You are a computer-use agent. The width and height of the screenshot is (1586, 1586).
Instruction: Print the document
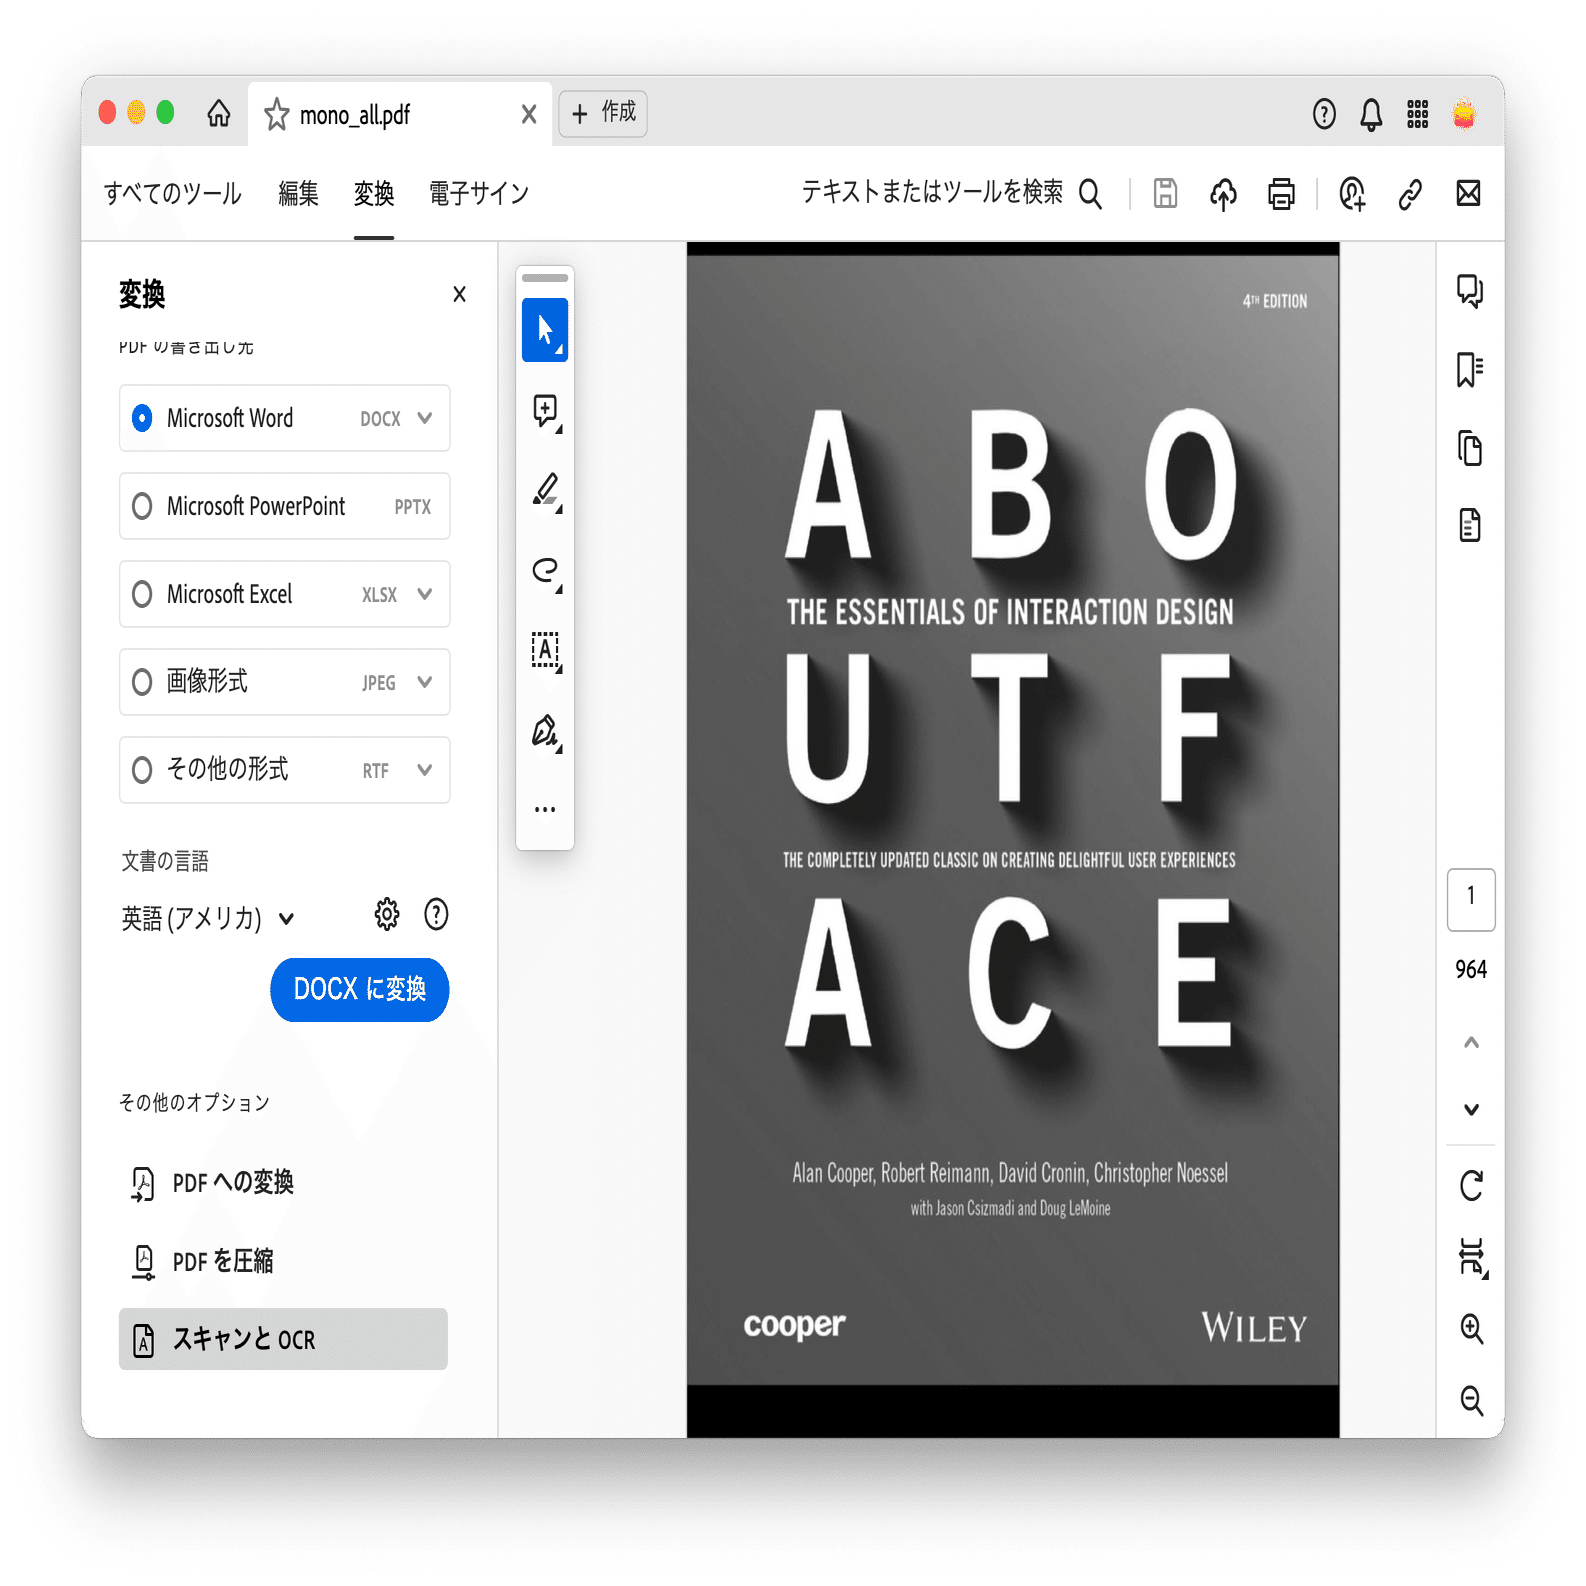point(1281,194)
